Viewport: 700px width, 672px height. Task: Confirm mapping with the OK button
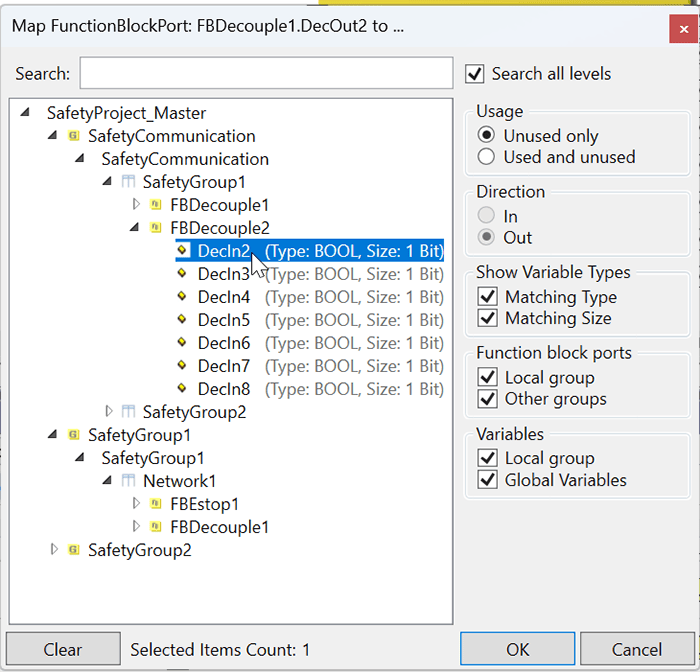tap(517, 649)
